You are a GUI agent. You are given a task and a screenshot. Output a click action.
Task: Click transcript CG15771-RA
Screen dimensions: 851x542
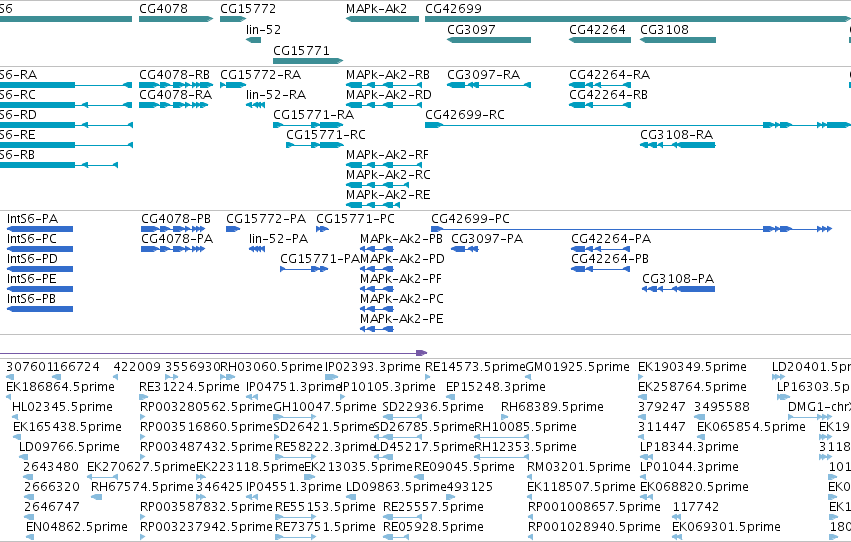pos(308,125)
